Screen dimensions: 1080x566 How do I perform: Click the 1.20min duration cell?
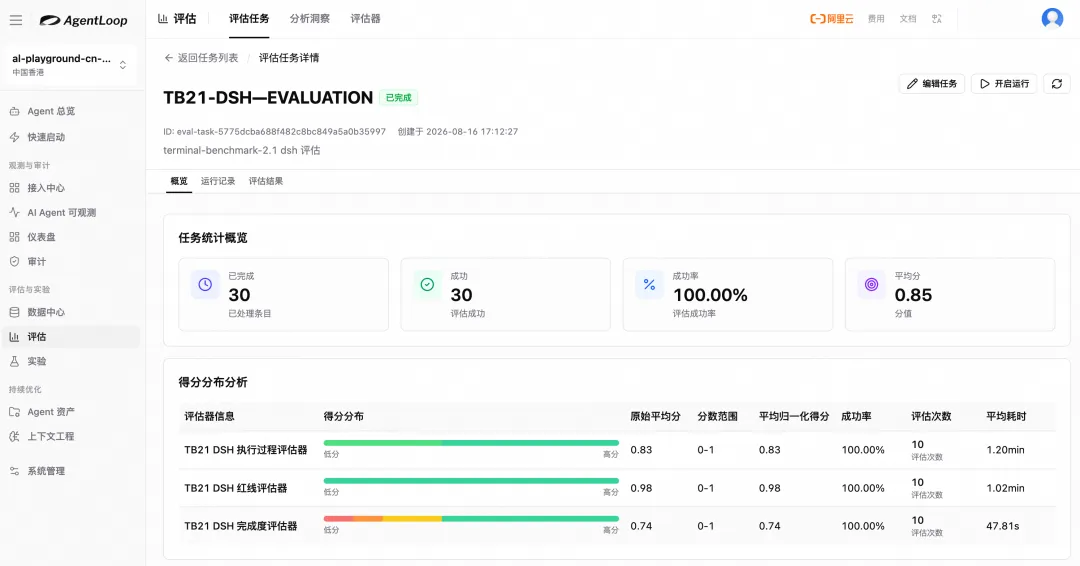tap(1006, 450)
